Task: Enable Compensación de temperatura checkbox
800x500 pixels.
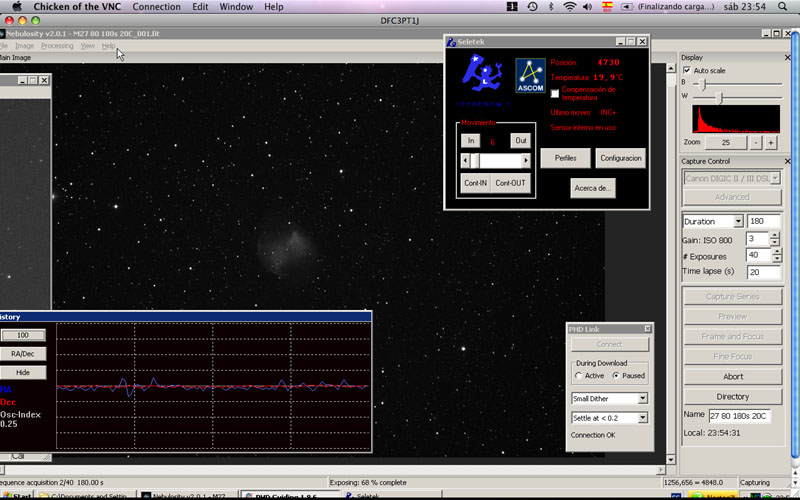Action: pos(555,93)
